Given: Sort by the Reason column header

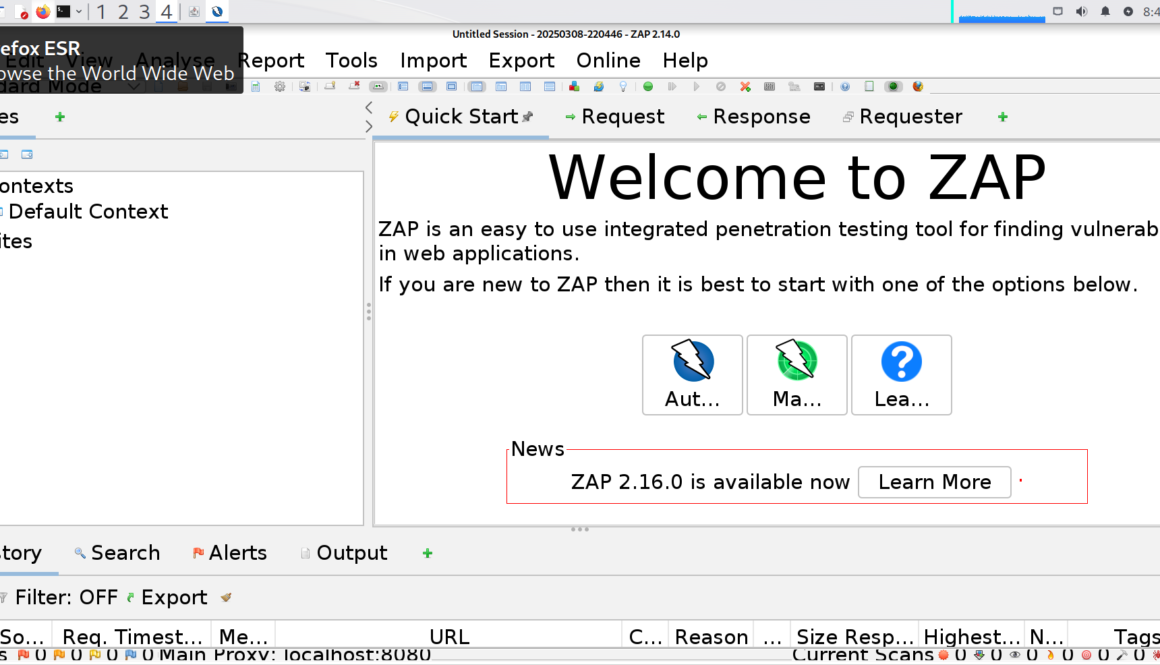Looking at the screenshot, I should pyautogui.click(x=711, y=637).
